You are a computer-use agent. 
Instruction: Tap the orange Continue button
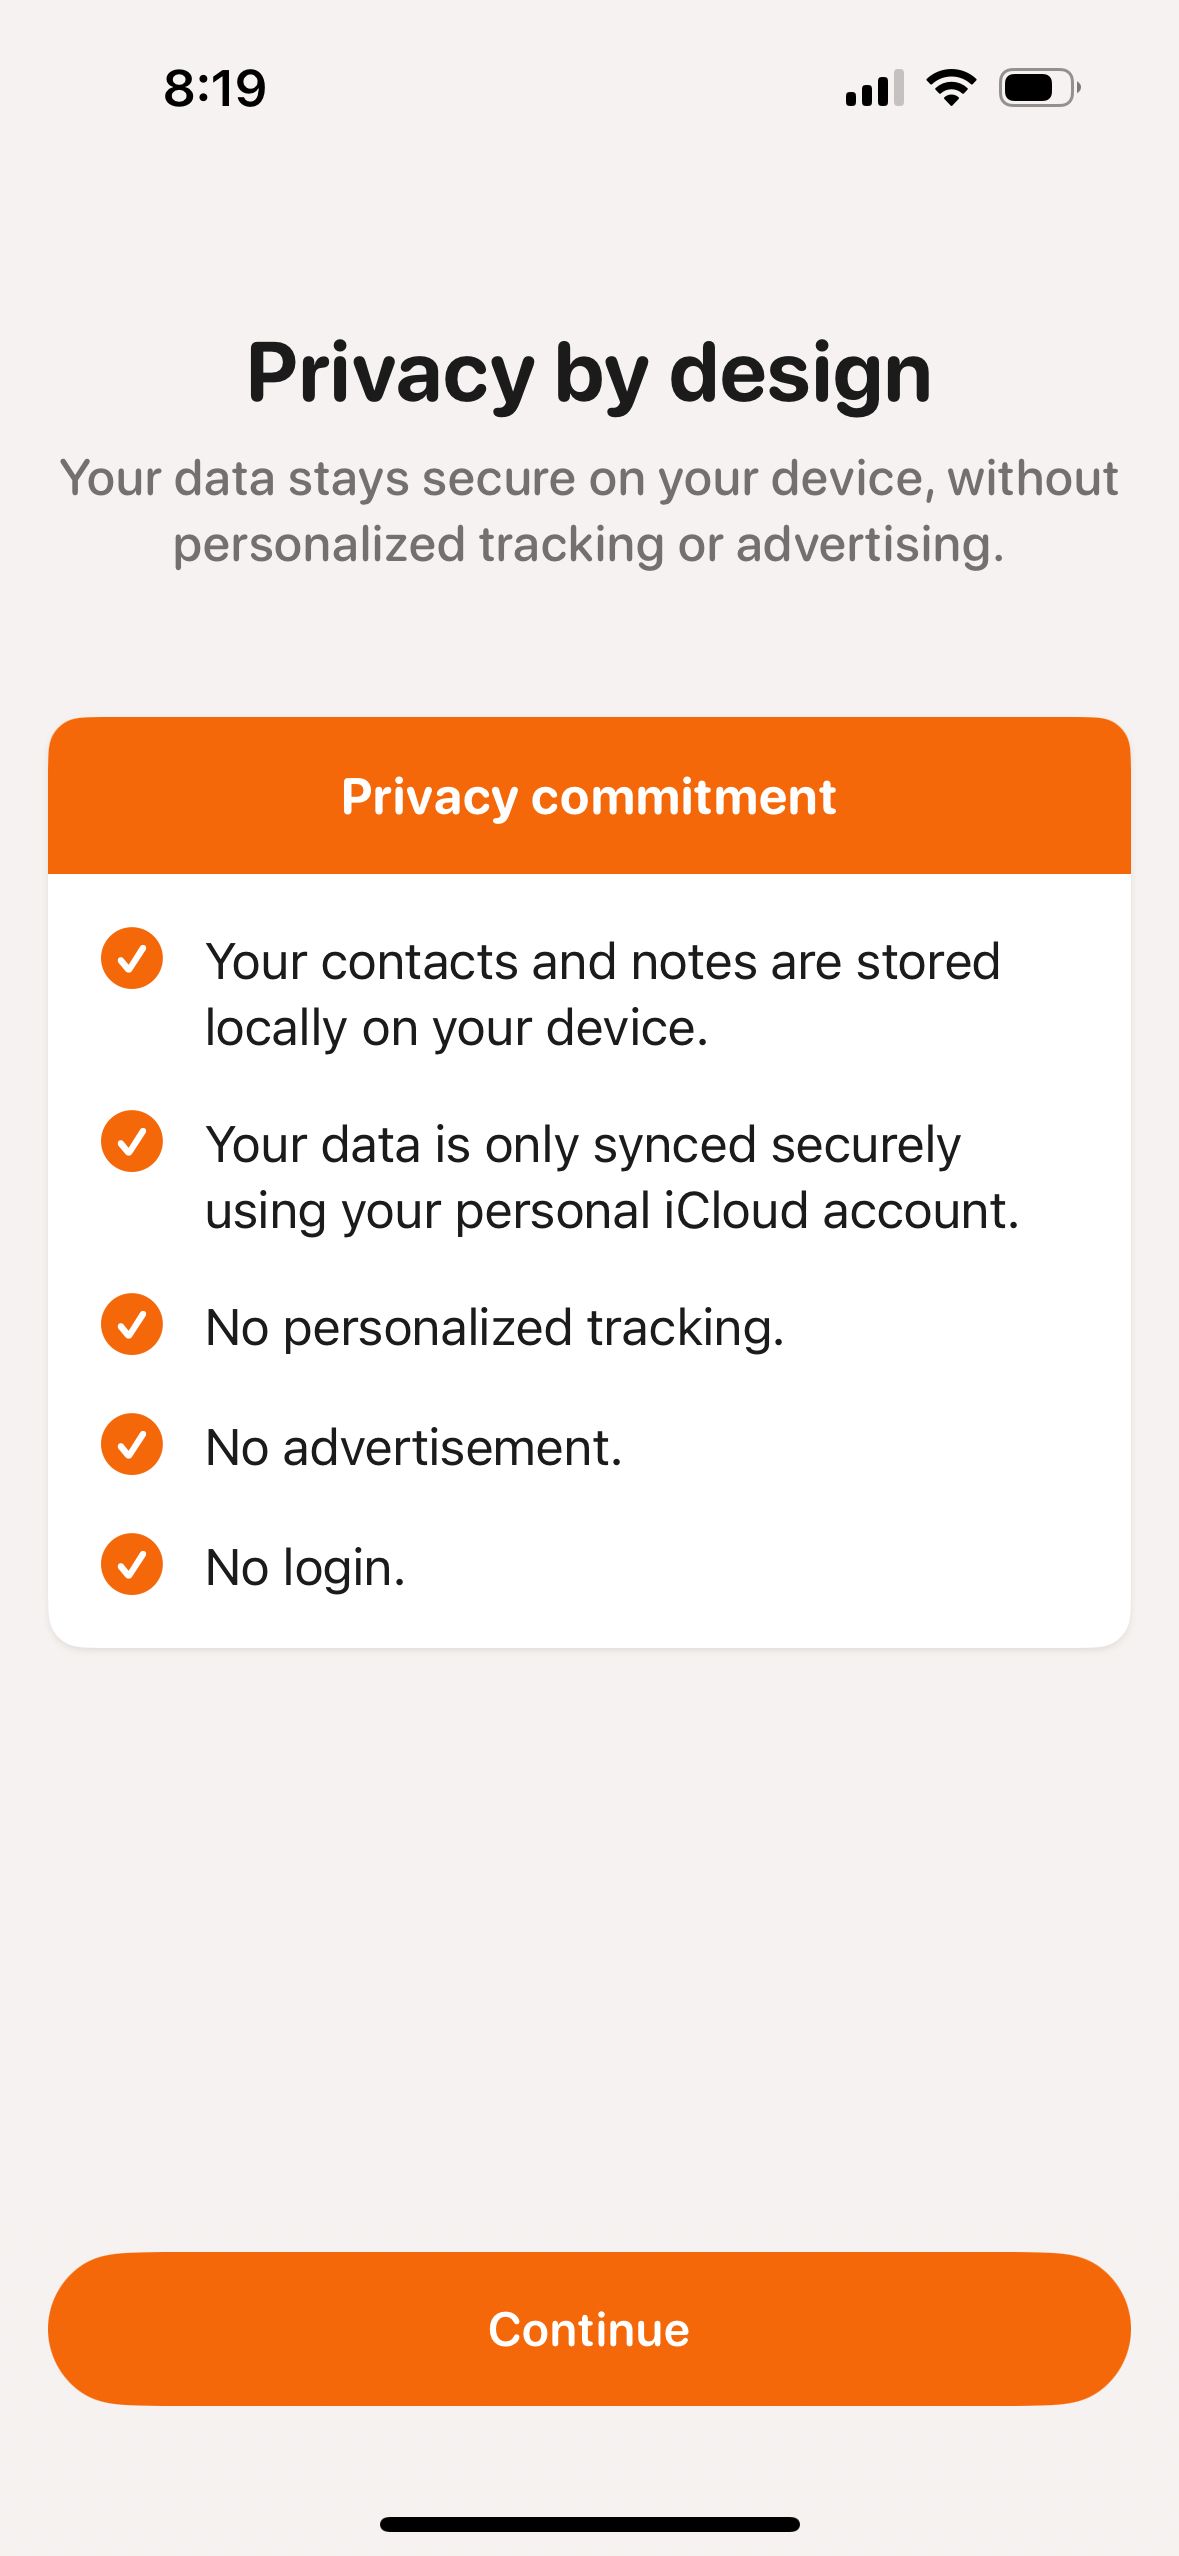pyautogui.click(x=589, y=2329)
